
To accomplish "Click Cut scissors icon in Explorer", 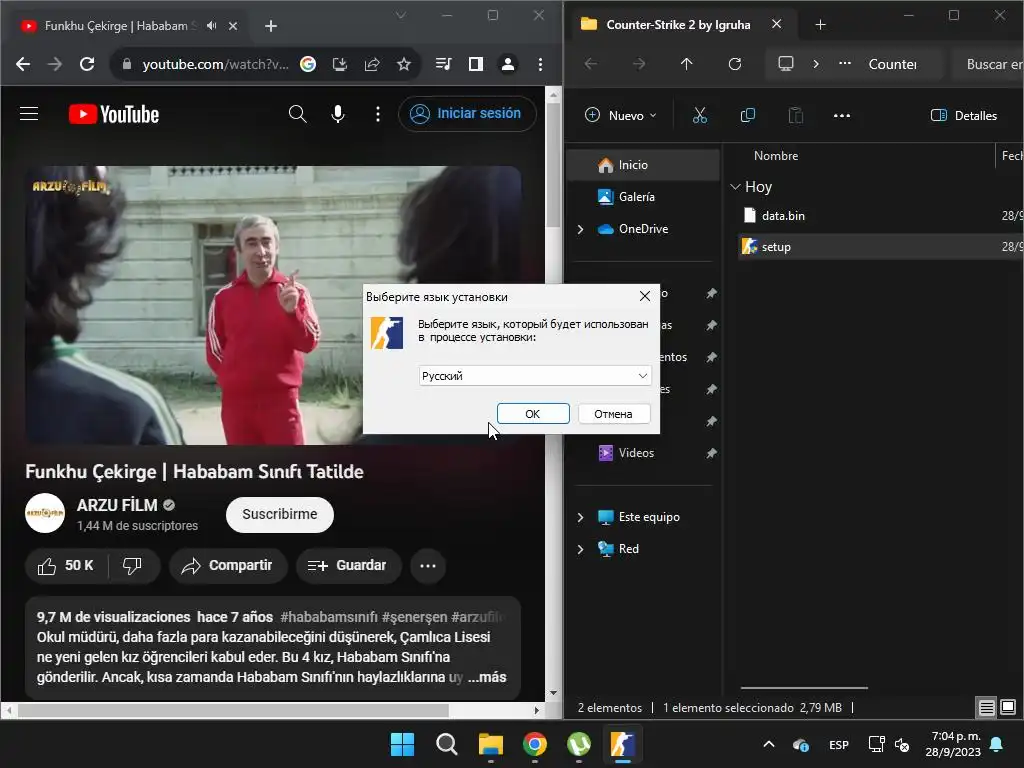I will [x=700, y=116].
